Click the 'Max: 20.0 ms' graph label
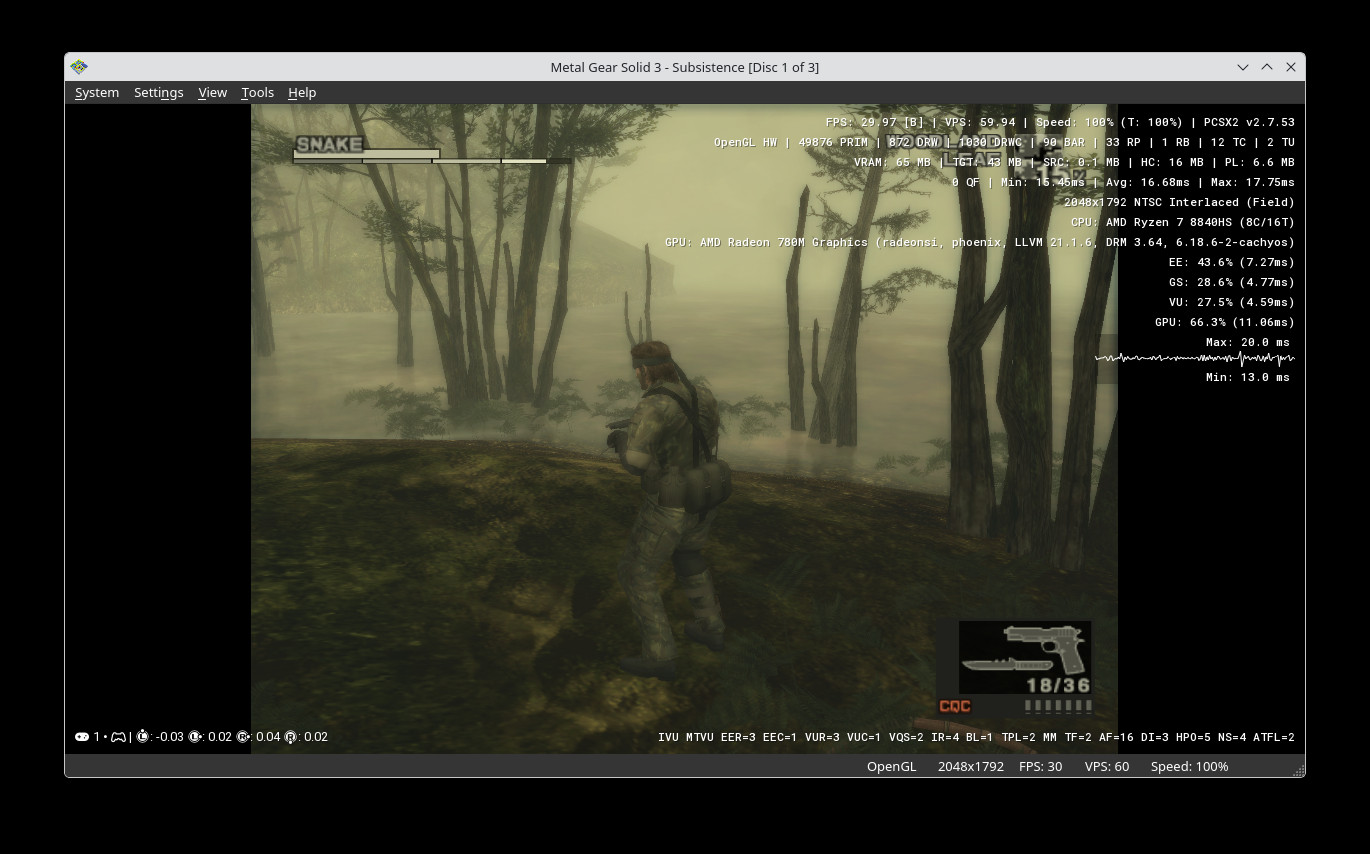This screenshot has height=854, width=1370. tap(1248, 342)
